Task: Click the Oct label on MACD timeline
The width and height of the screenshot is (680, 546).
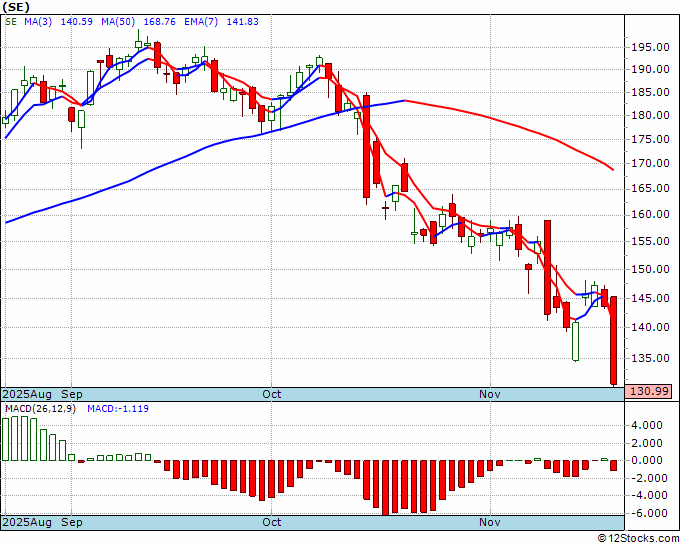Action: [x=272, y=522]
